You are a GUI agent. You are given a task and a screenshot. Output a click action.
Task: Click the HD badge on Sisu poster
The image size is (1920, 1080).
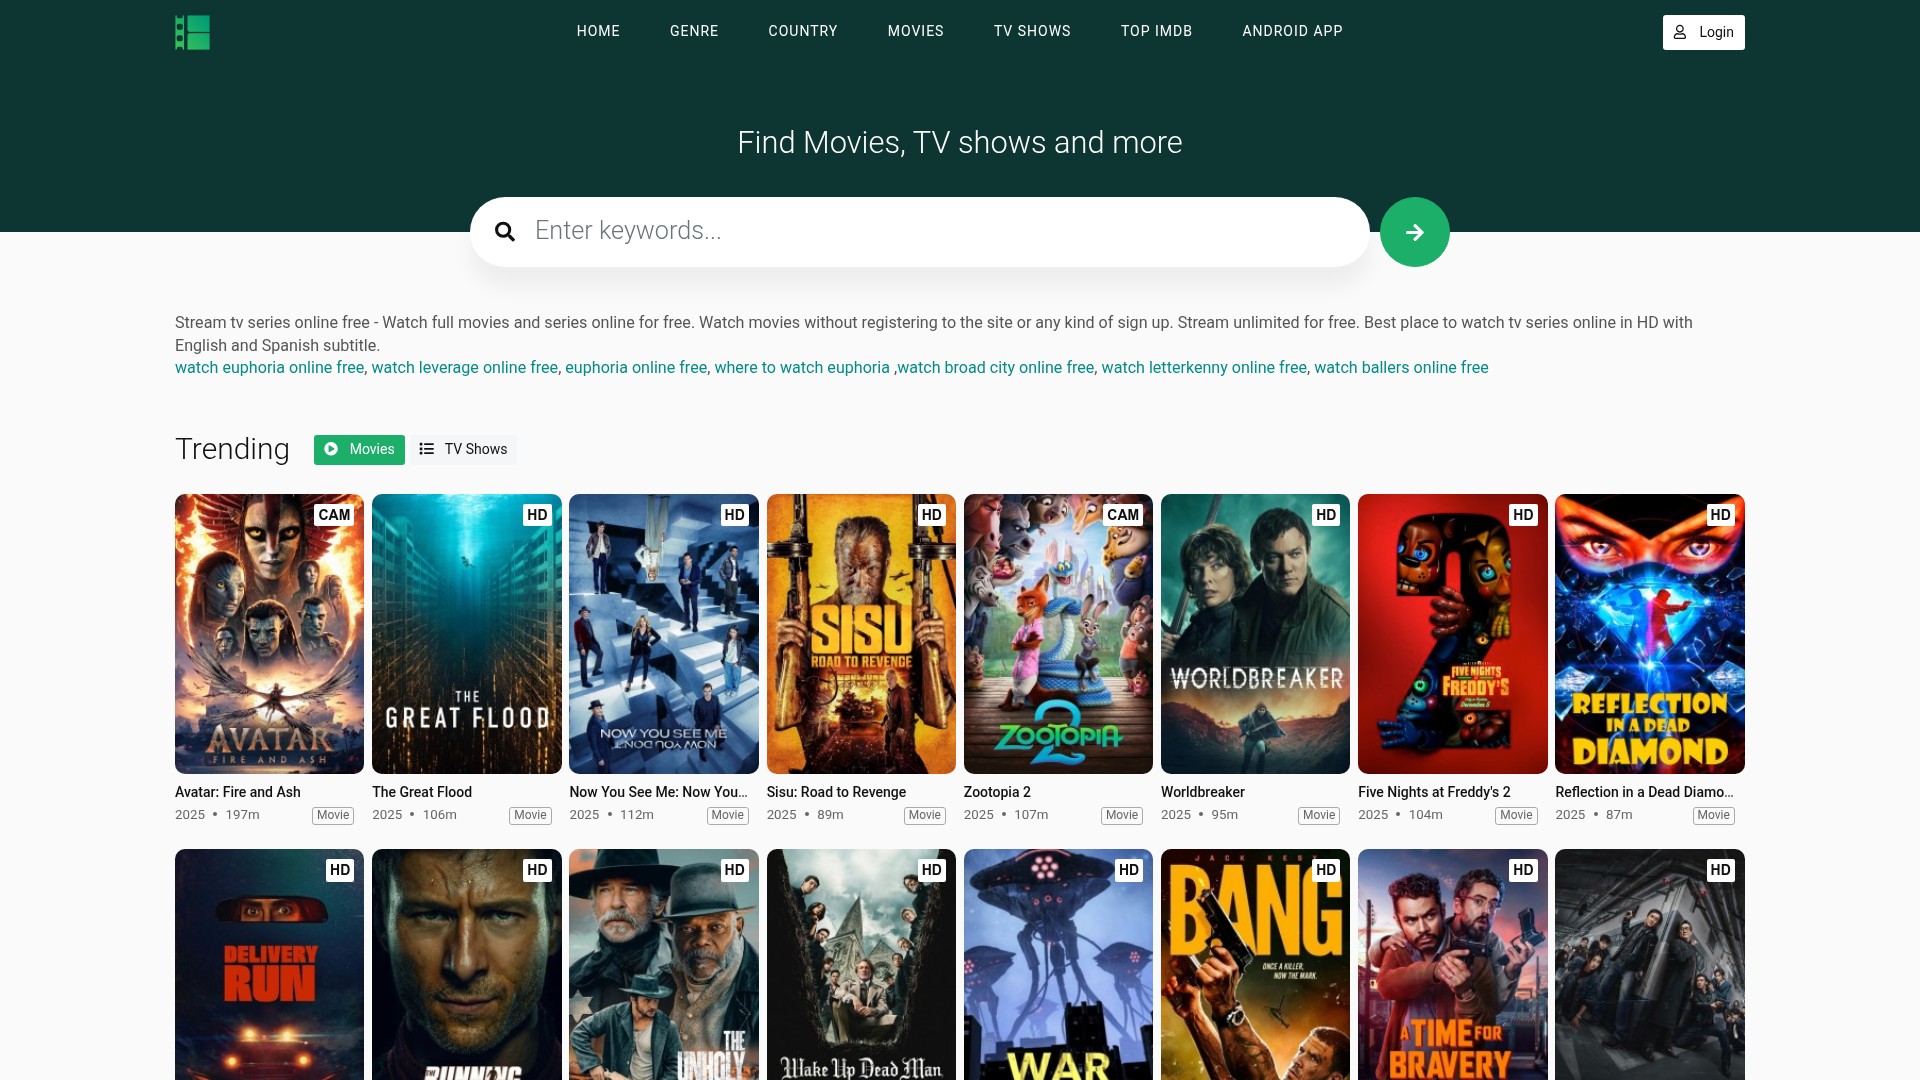(932, 515)
